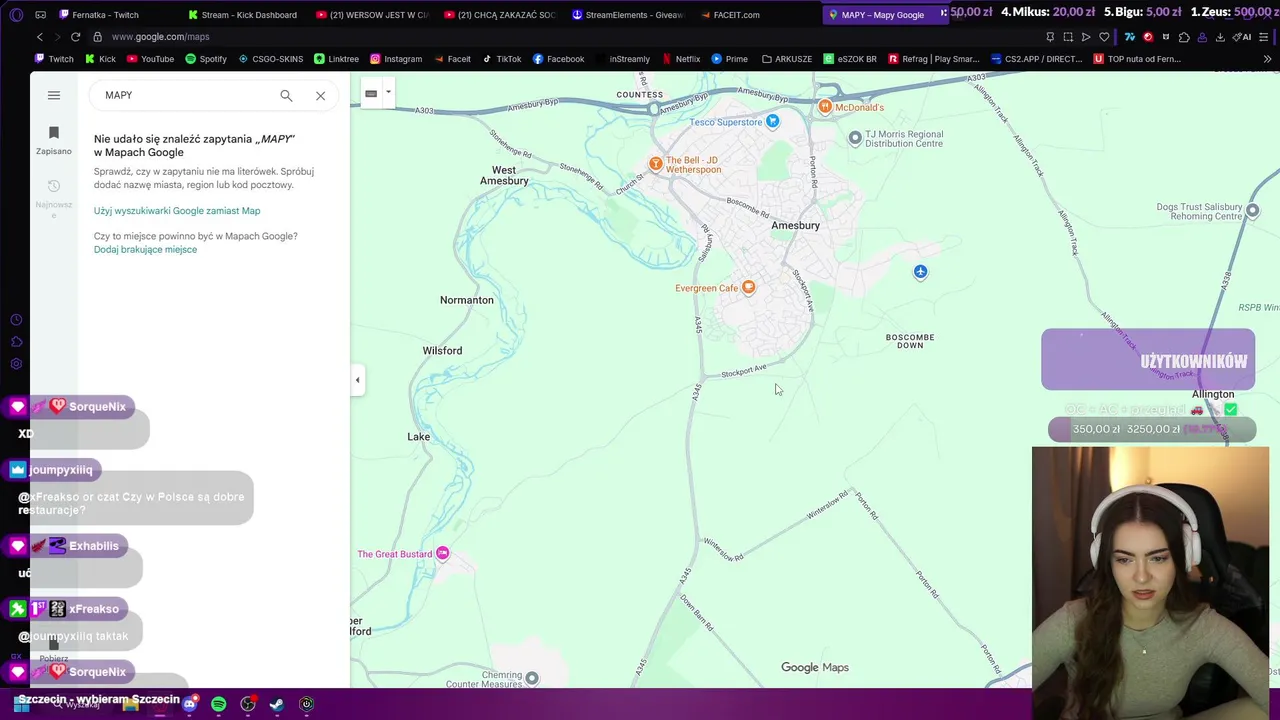This screenshot has width=1280, height=720.
Task: Open the CSGO-SKINS bookmark
Action: pos(271,59)
